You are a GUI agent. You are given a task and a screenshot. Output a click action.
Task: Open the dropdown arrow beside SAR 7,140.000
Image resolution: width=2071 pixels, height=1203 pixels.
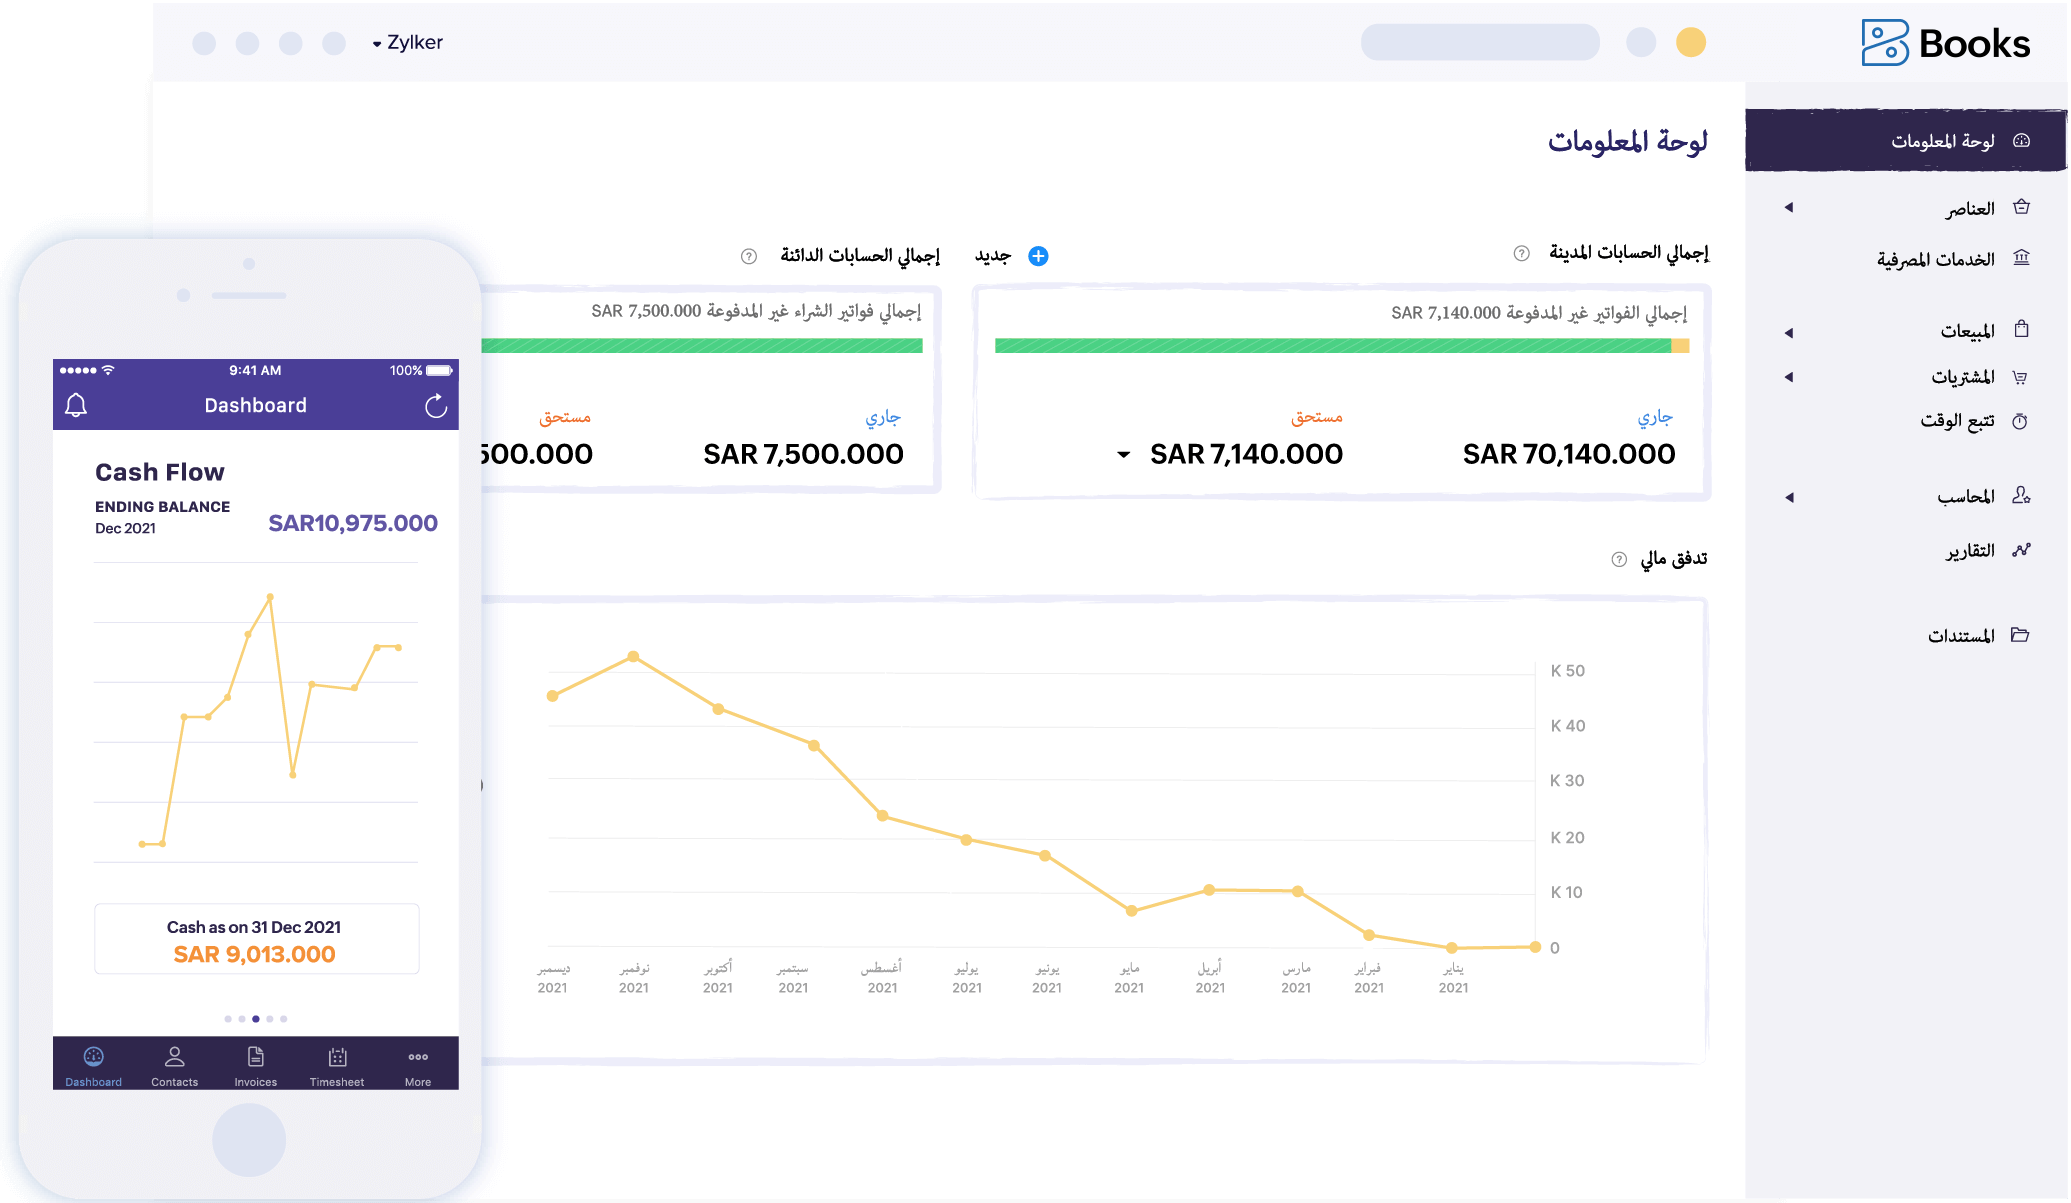pyautogui.click(x=1122, y=453)
